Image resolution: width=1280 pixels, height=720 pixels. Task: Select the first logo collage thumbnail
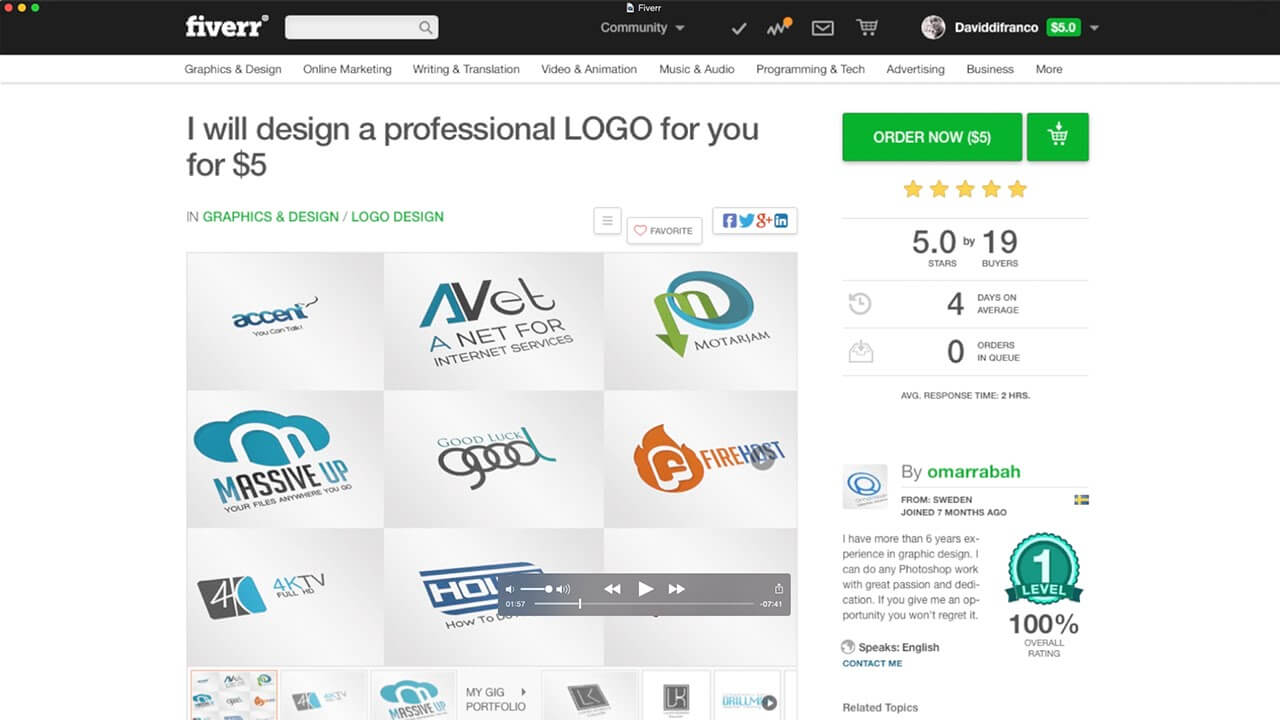[x=234, y=695]
